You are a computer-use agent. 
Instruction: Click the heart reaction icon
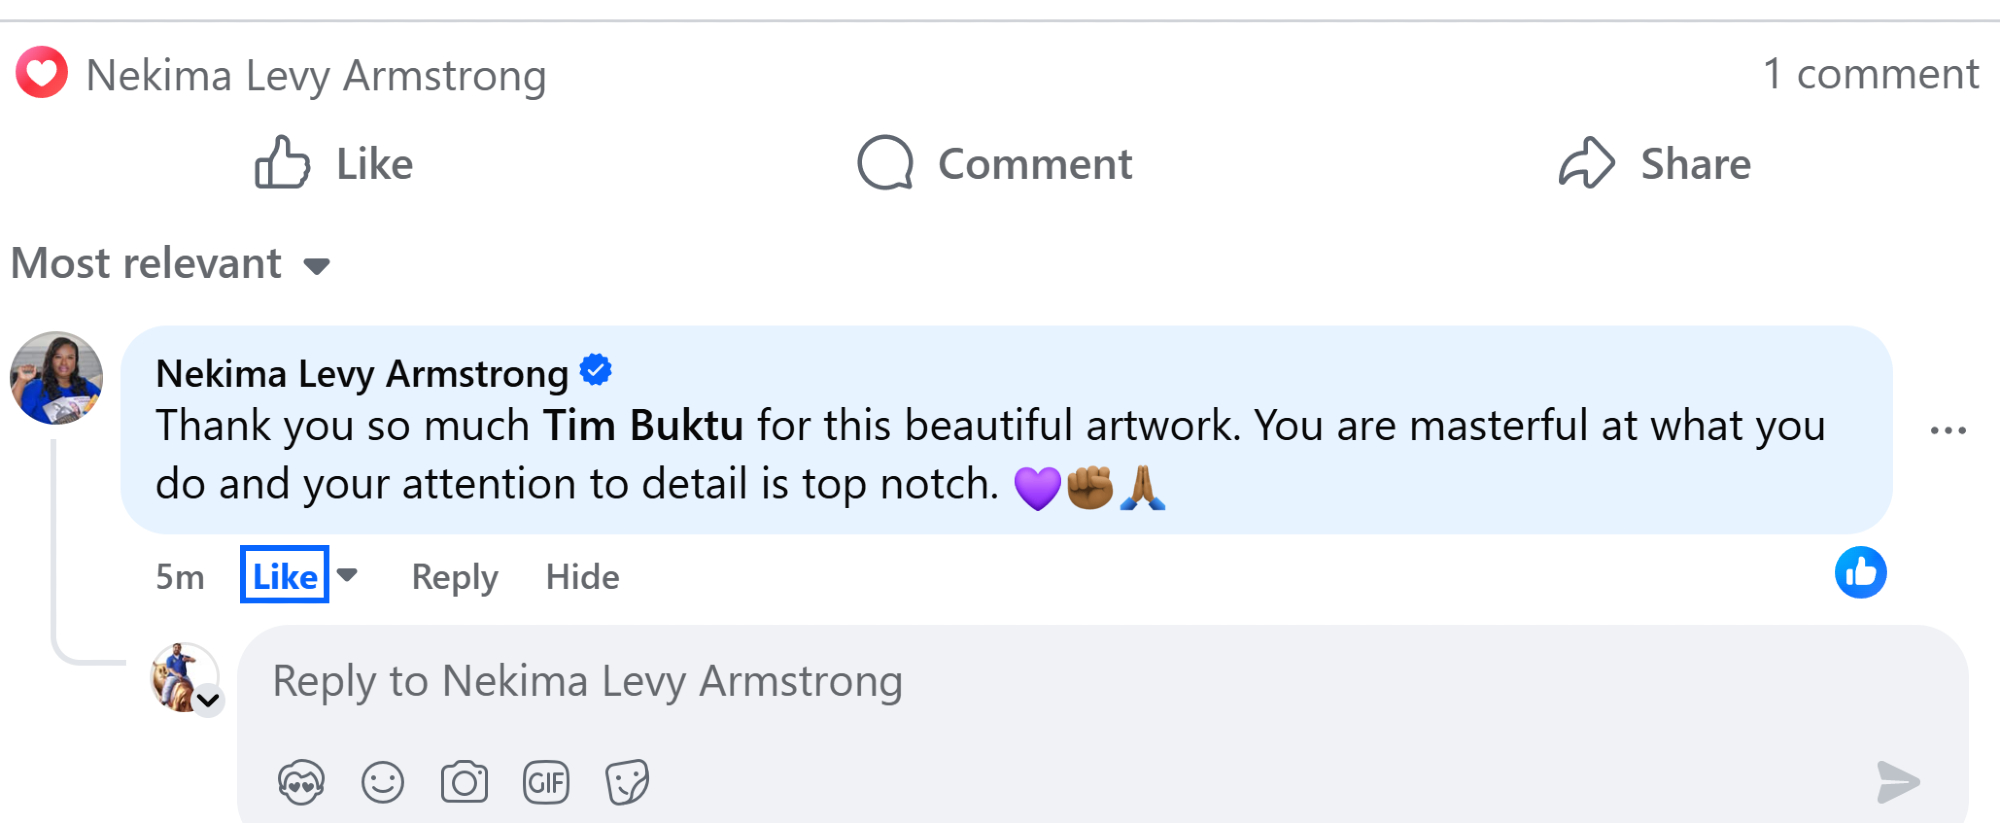point(42,73)
